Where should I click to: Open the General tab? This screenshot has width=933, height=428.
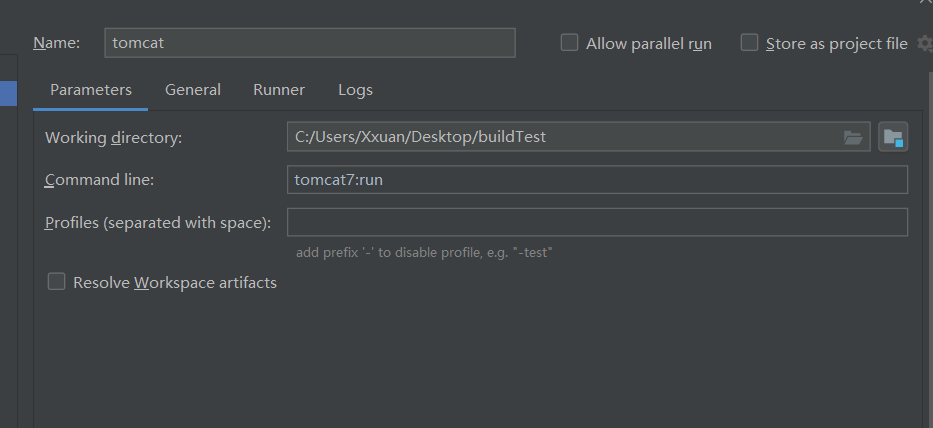pos(193,90)
